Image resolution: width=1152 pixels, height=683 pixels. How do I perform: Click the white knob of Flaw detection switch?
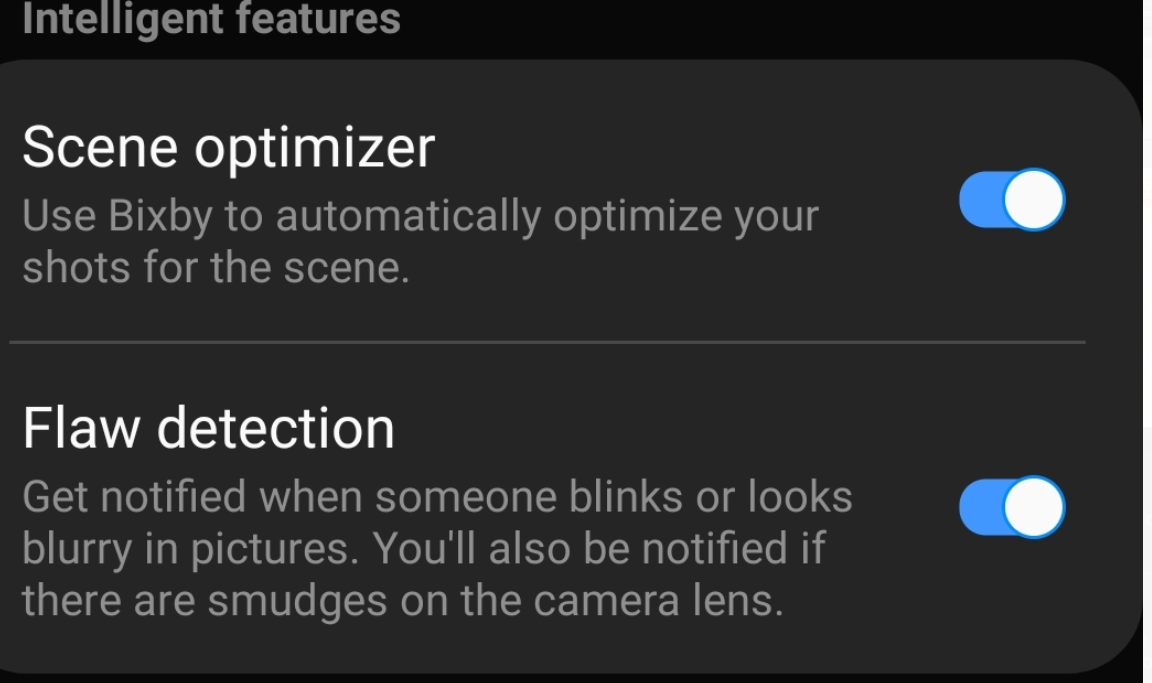(x=1033, y=507)
